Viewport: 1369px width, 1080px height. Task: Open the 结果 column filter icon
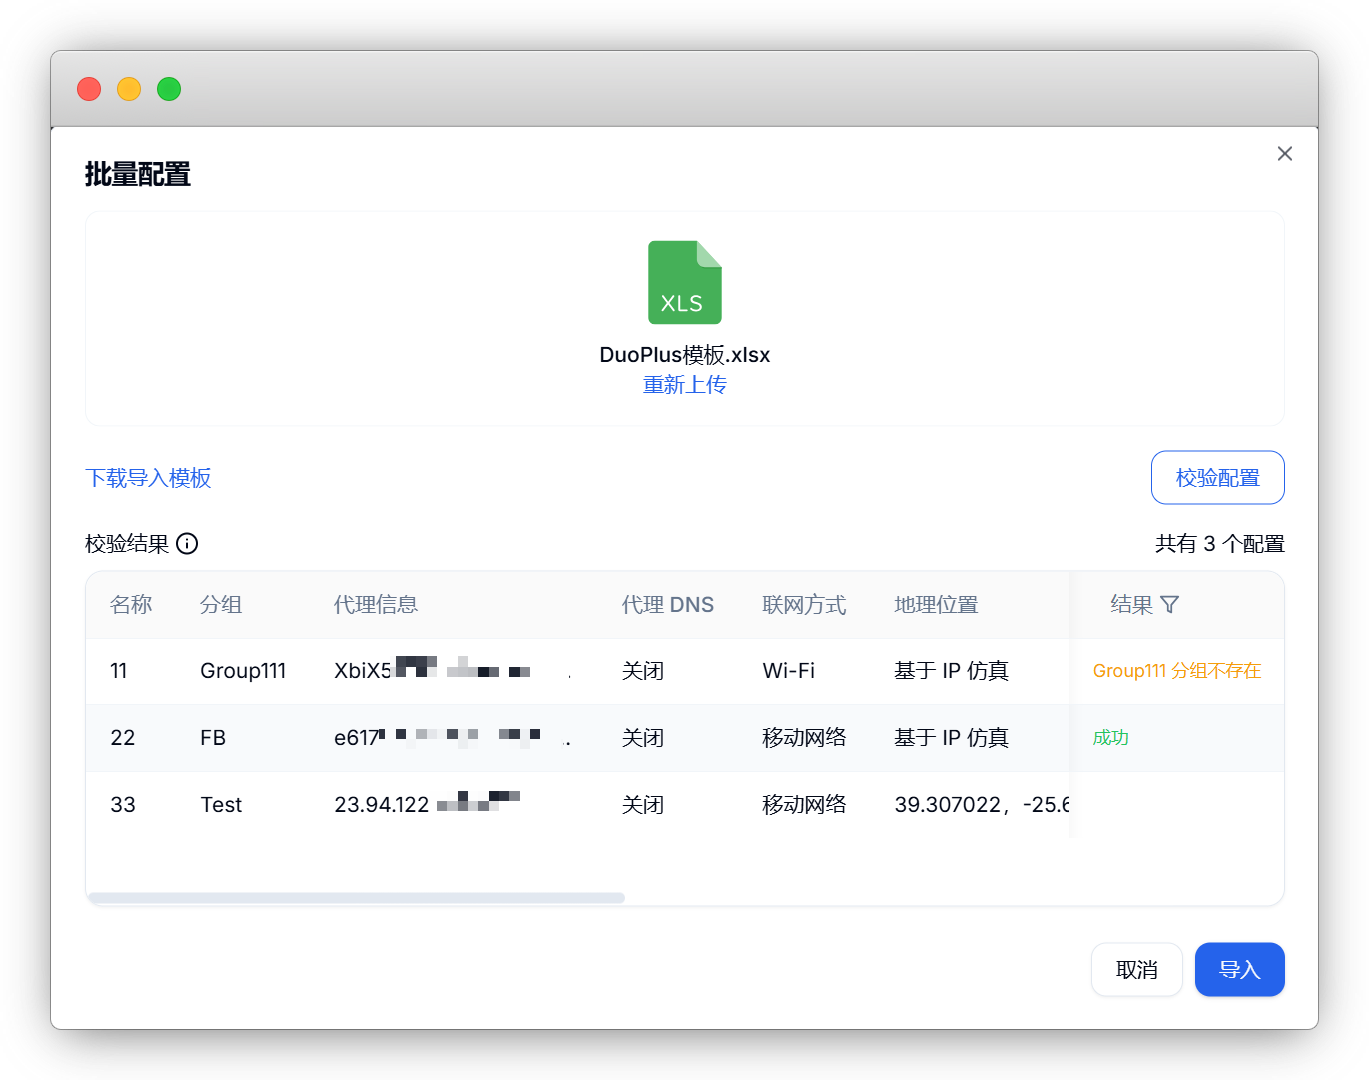pyautogui.click(x=1169, y=604)
